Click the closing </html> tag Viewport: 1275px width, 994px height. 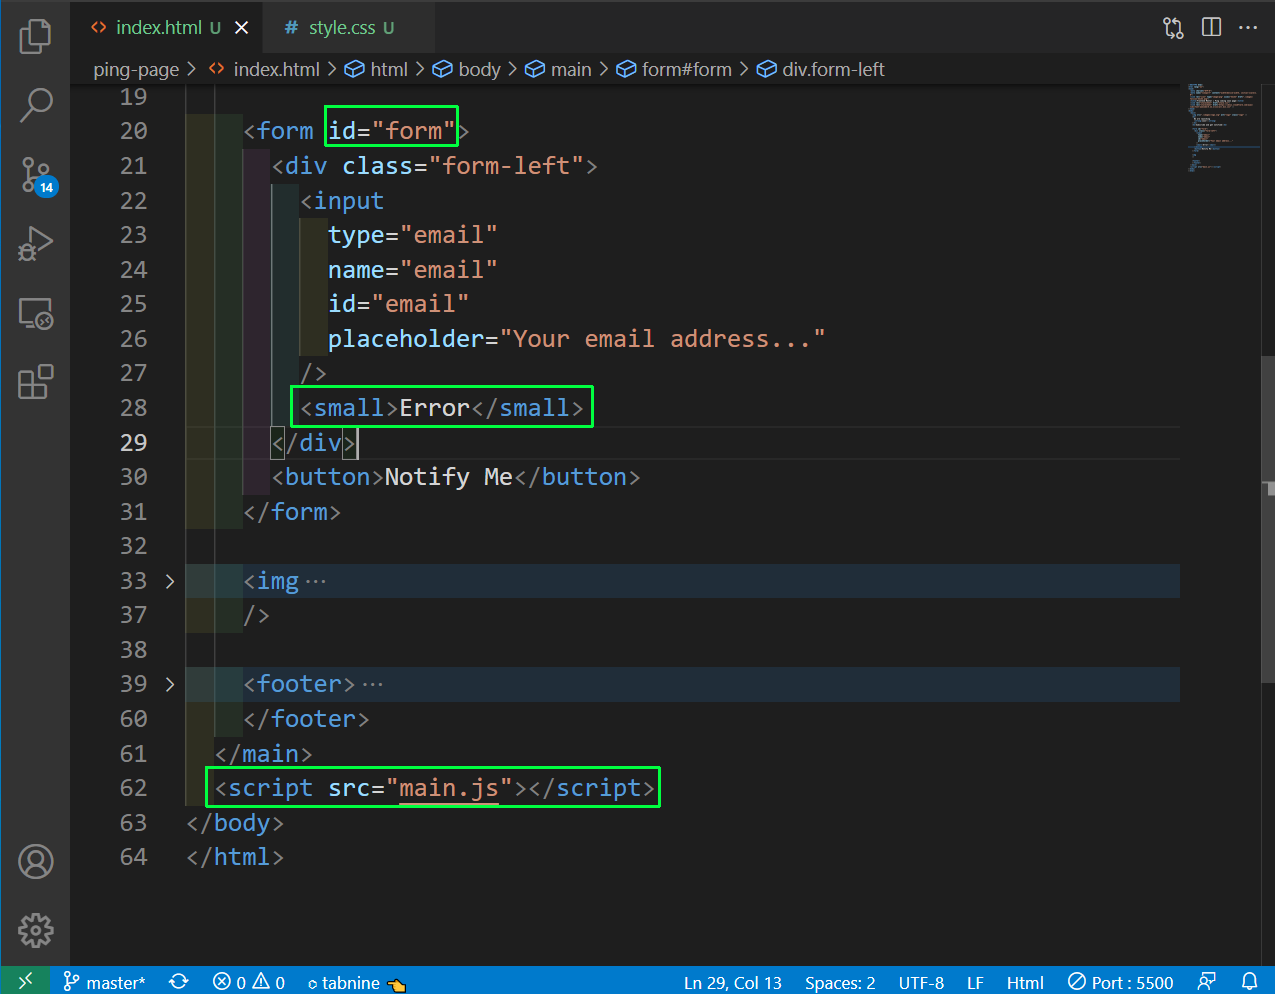pos(235,857)
